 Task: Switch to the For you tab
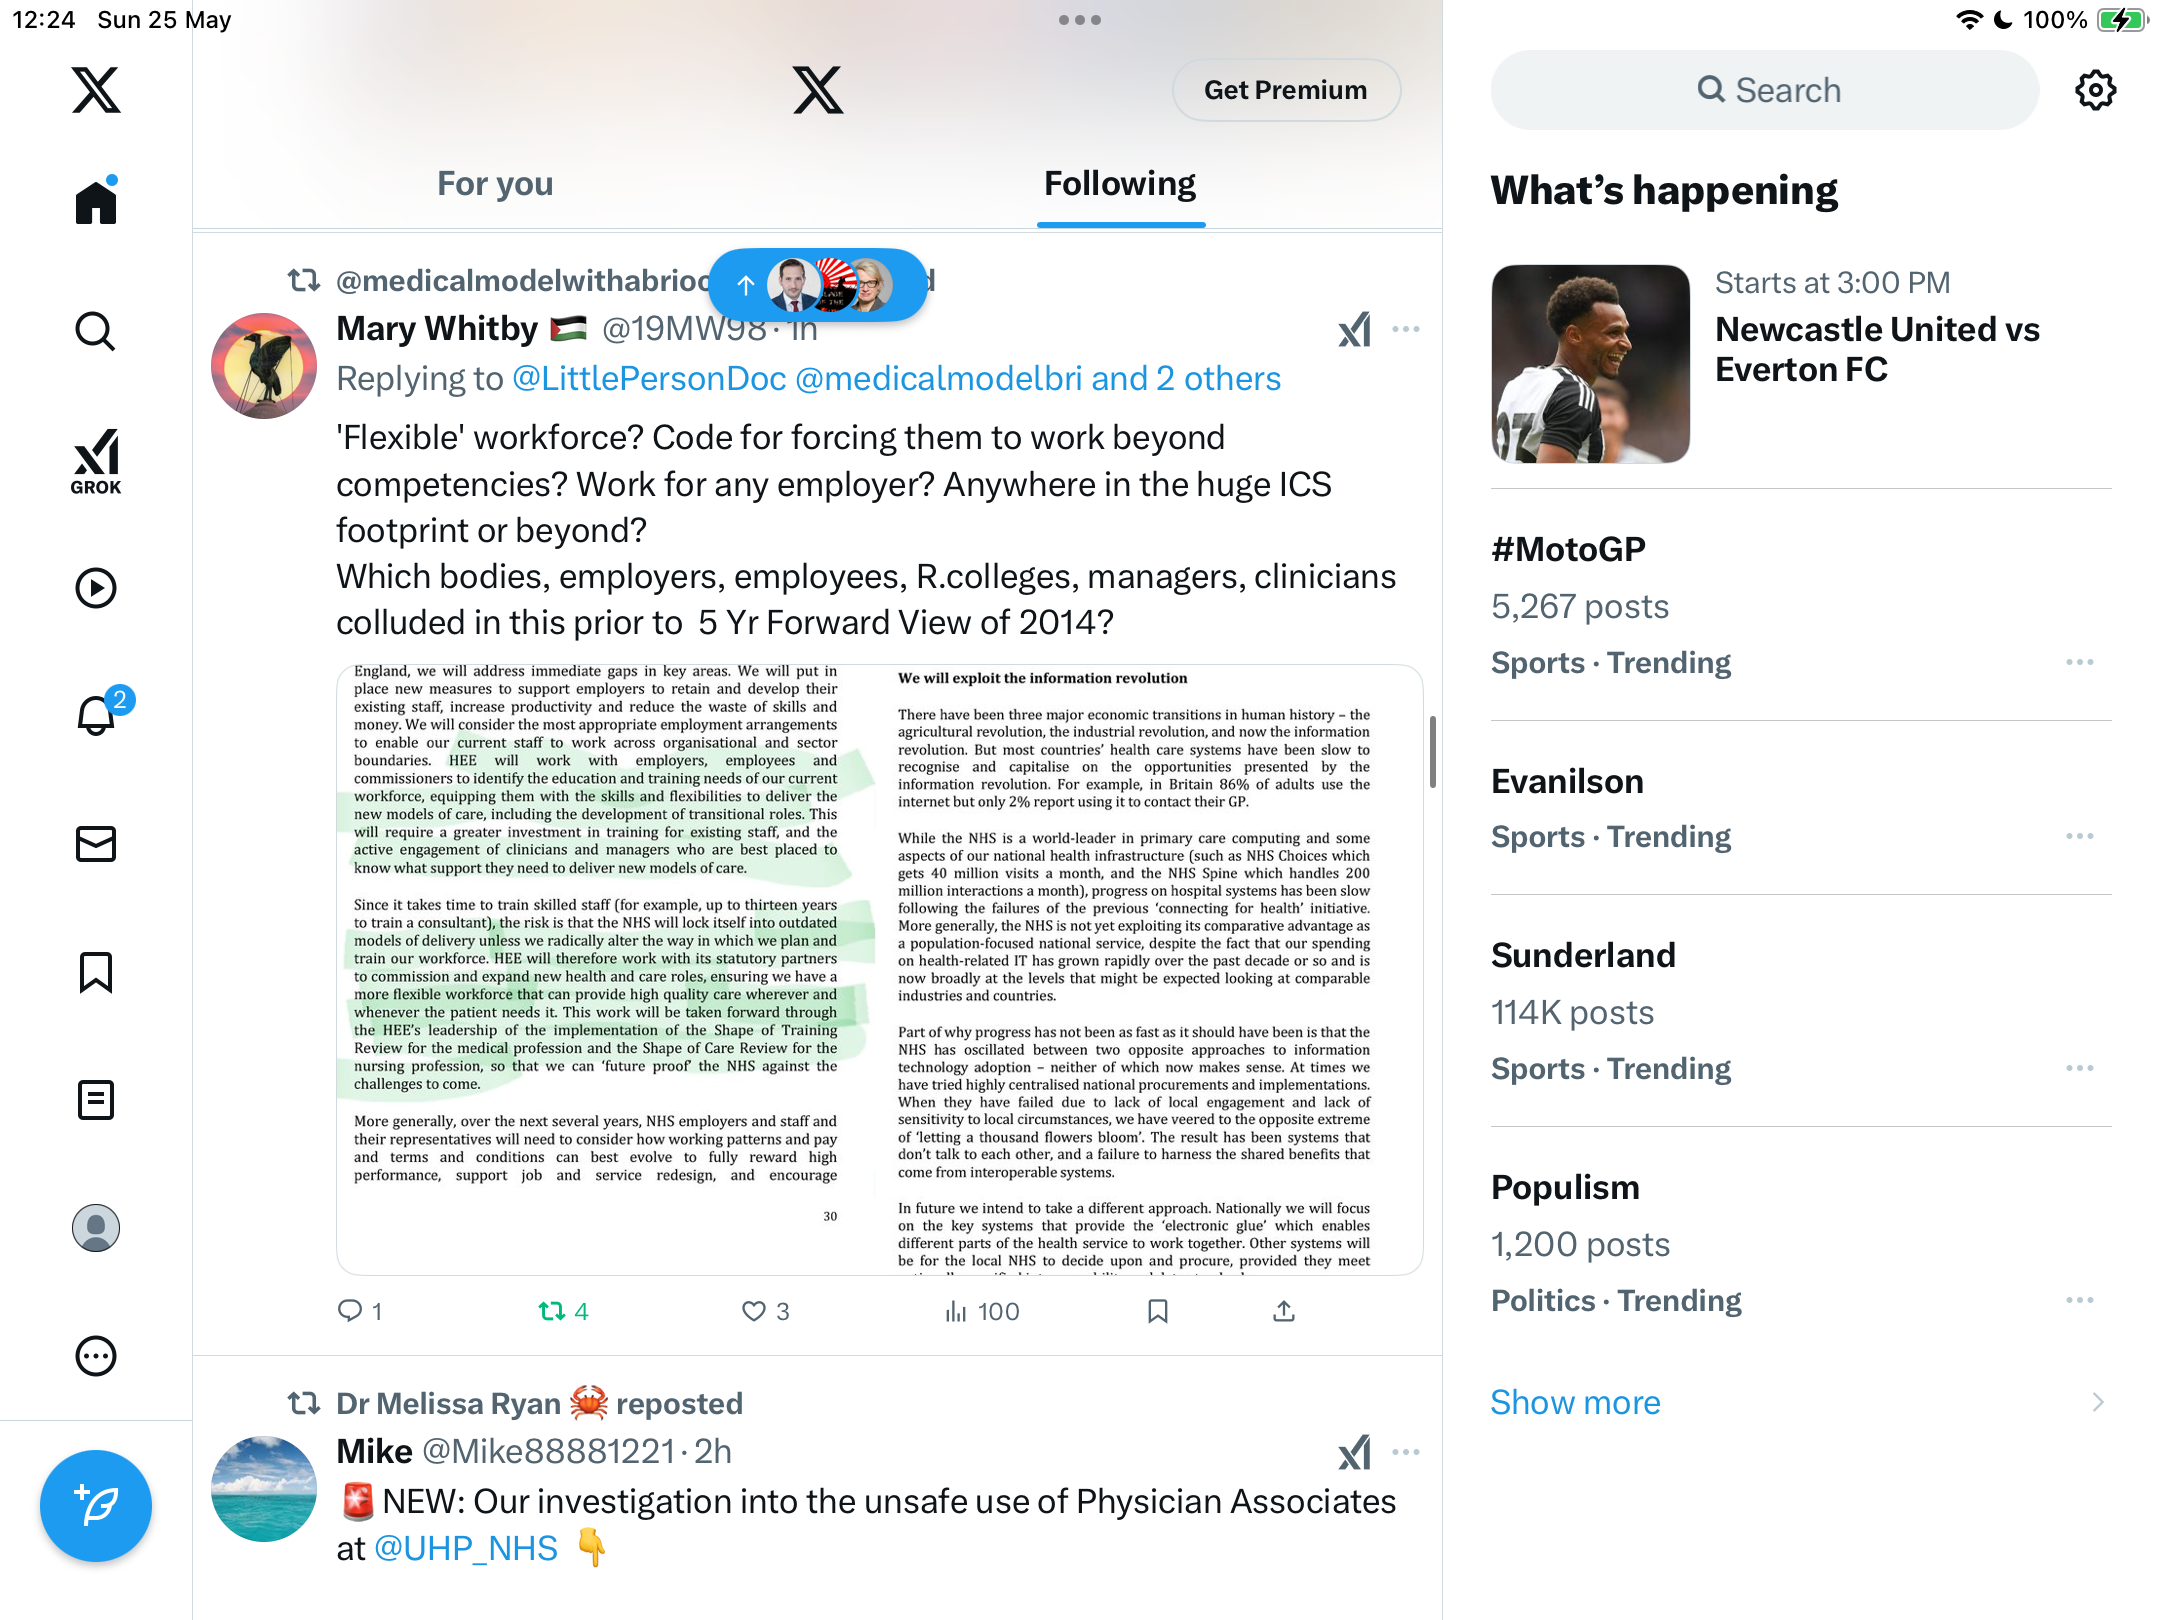(495, 184)
